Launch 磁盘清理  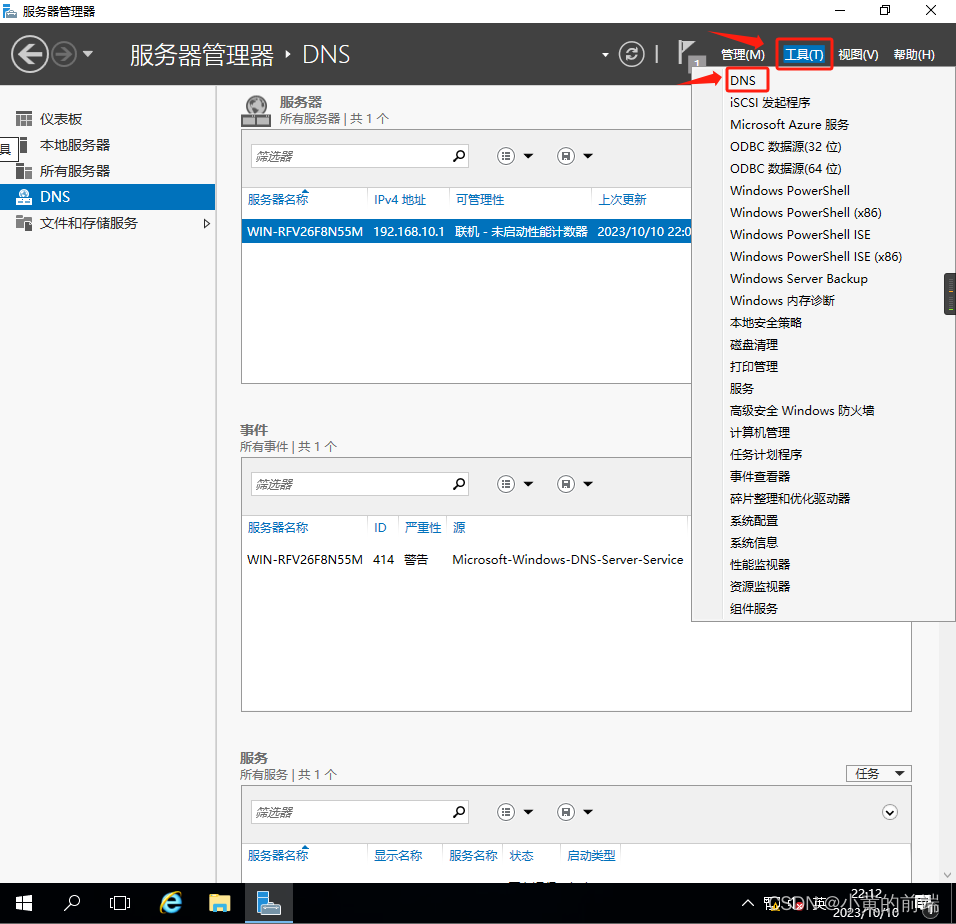(754, 344)
